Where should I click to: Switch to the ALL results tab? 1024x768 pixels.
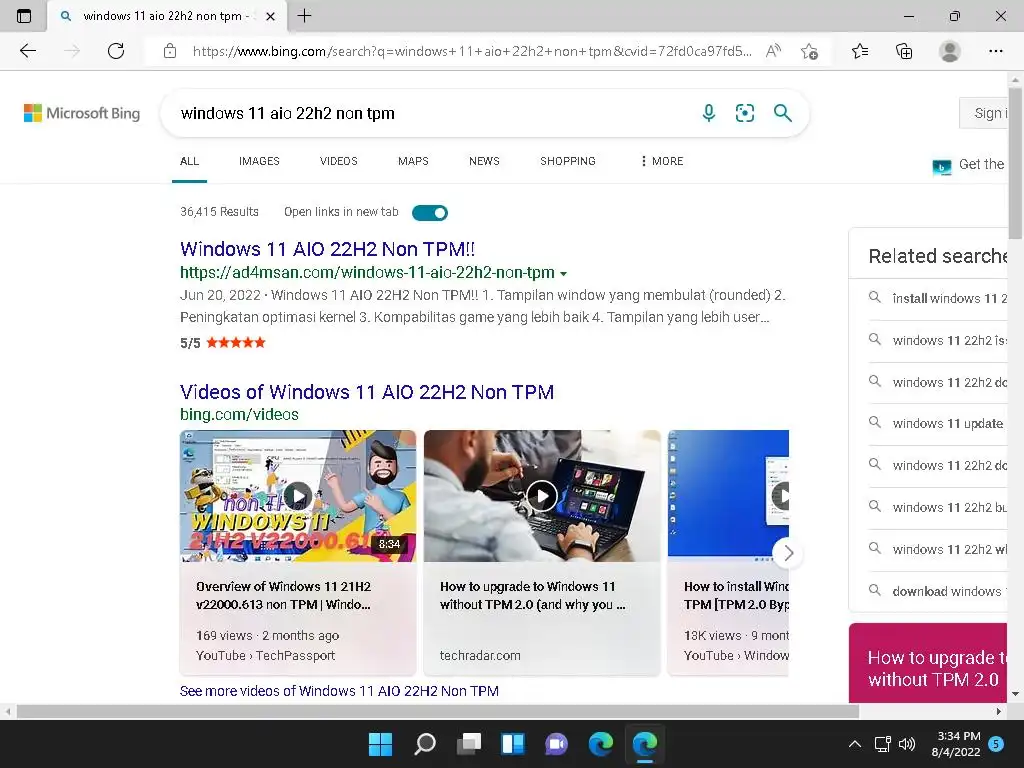[x=189, y=161]
